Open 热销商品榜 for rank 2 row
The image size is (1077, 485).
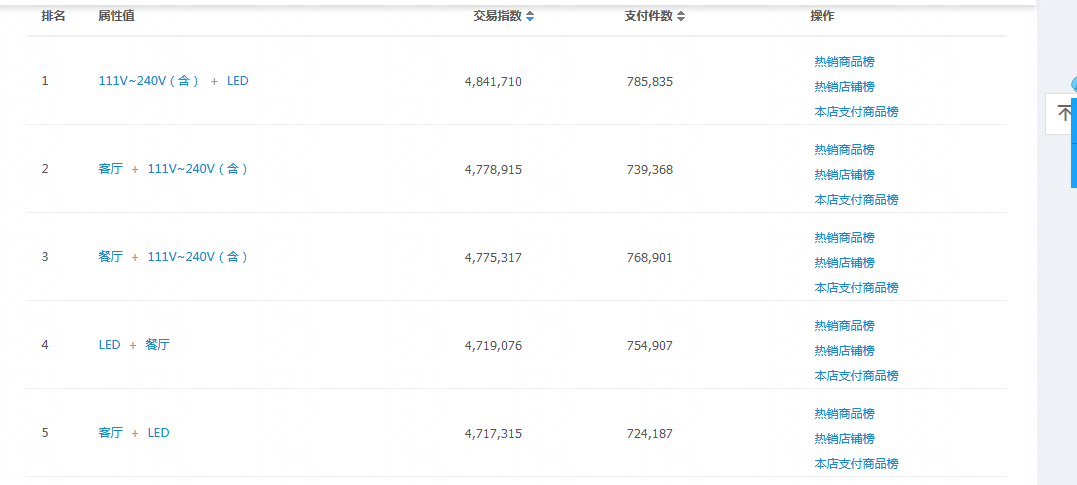(x=844, y=150)
